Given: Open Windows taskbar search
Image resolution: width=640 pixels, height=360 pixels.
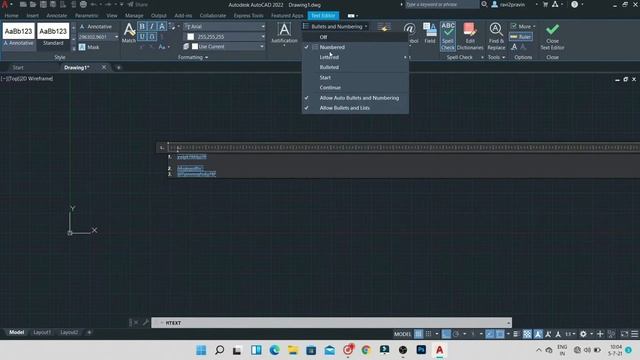Looking at the screenshot, I should click(220, 350).
